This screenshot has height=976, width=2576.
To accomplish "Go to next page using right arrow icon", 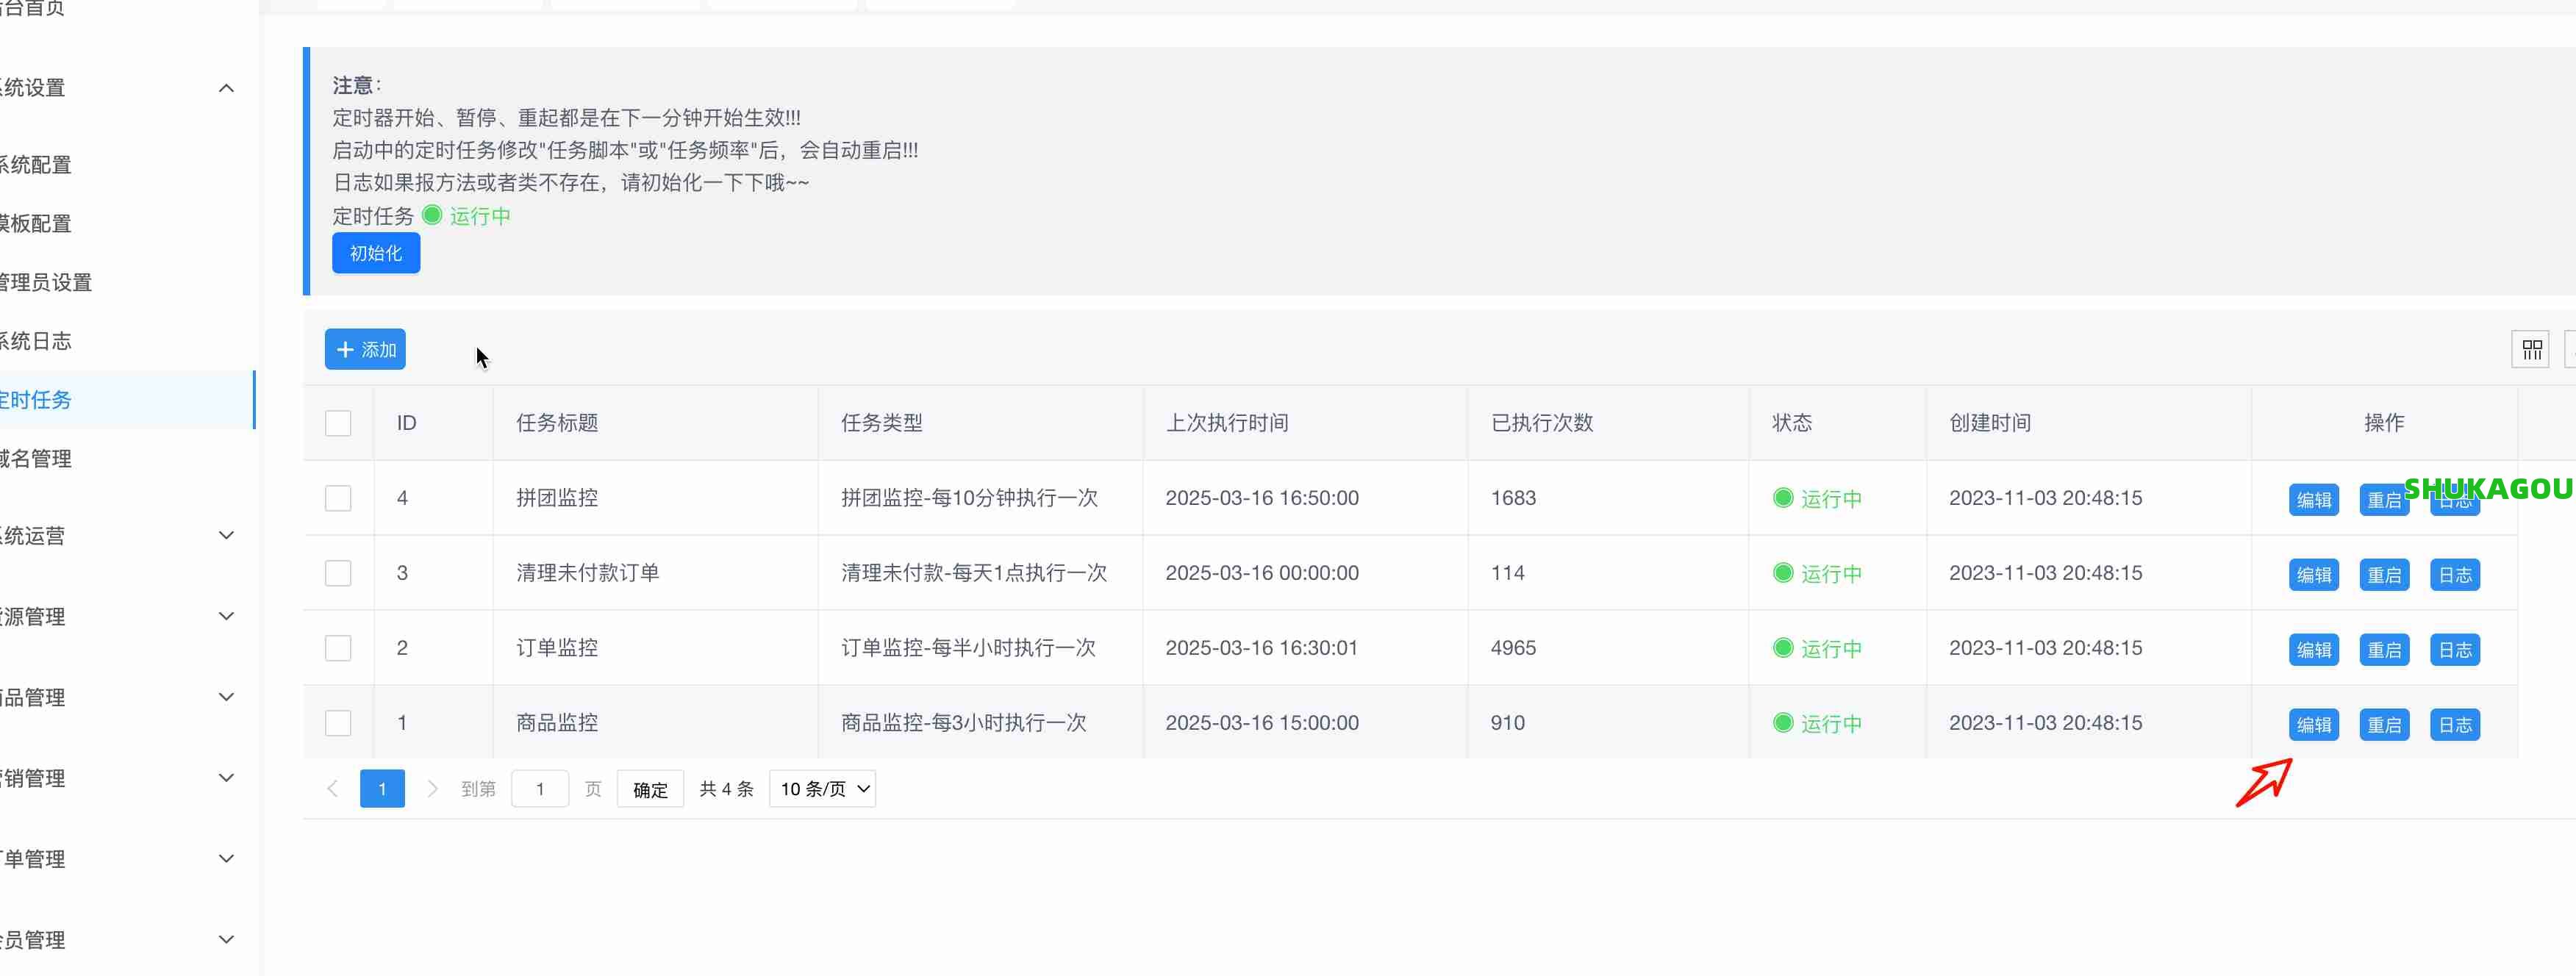I will point(432,788).
